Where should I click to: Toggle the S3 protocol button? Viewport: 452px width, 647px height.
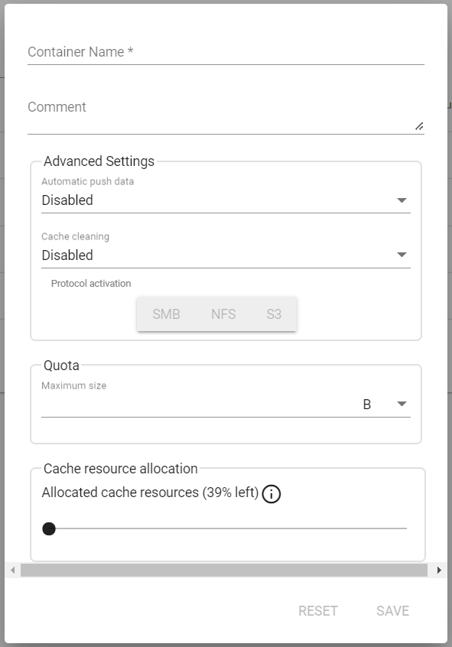tap(274, 314)
